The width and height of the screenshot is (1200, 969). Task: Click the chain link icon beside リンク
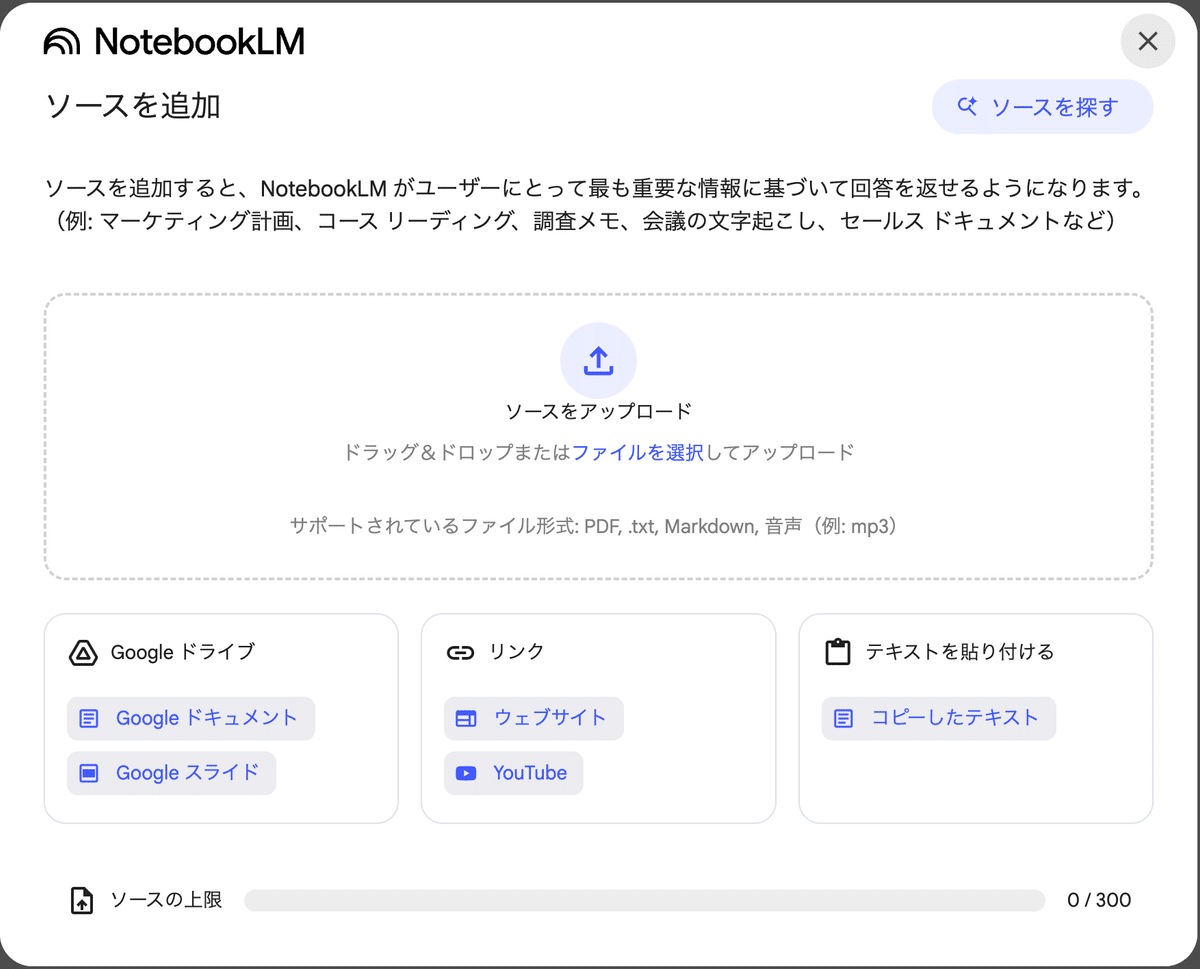tap(460, 653)
